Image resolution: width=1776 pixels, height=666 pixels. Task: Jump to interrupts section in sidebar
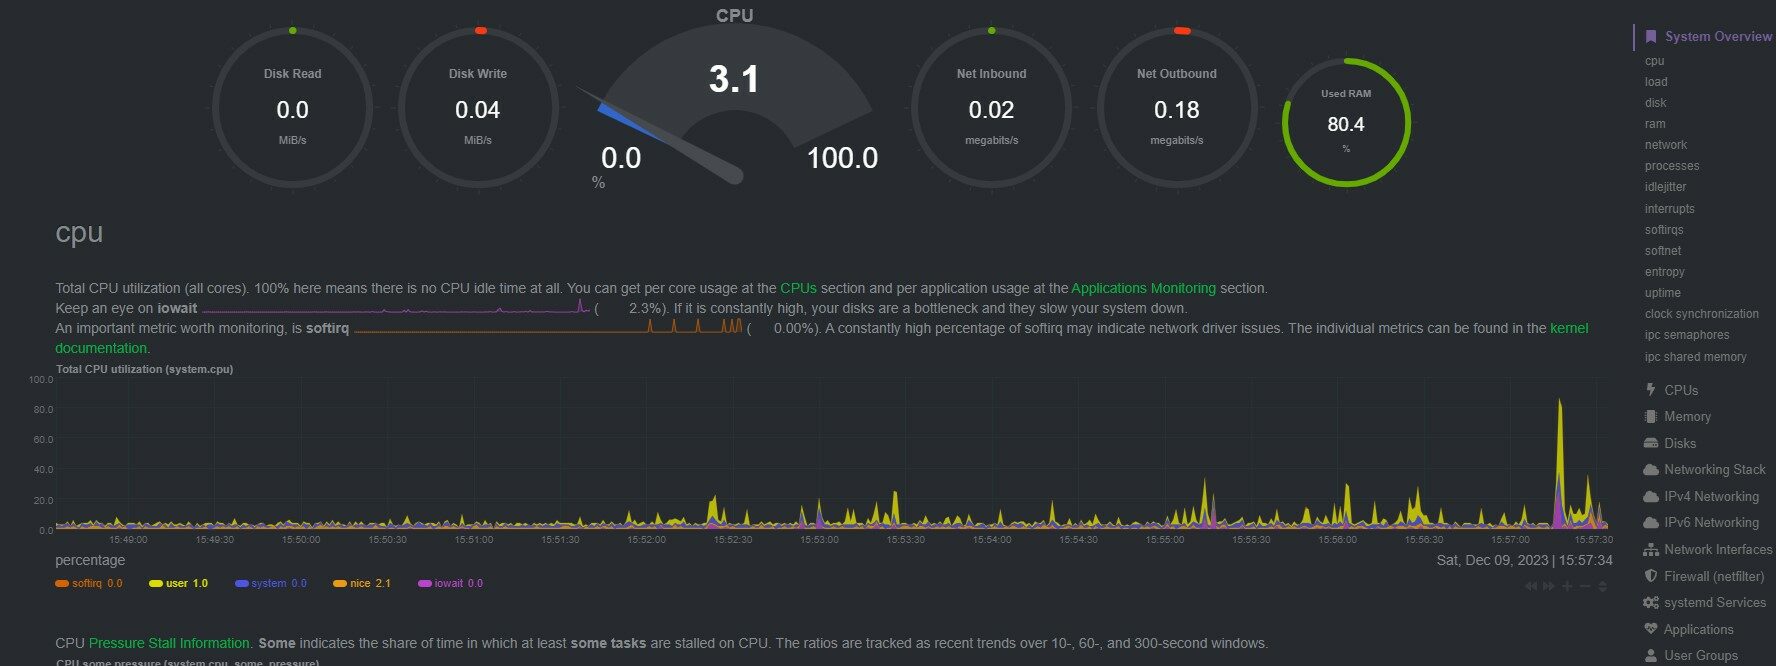tap(1670, 209)
